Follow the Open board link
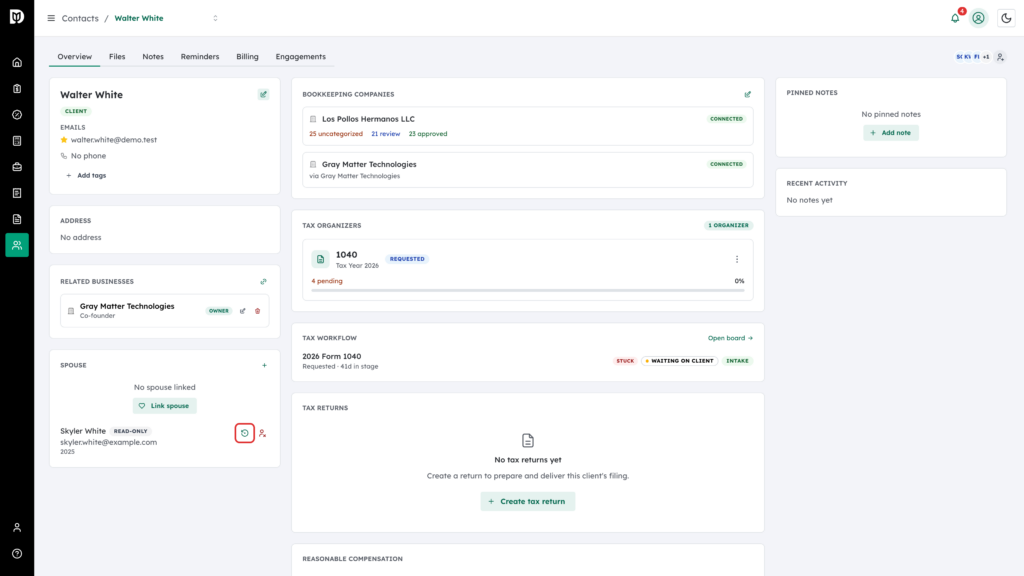 pos(730,338)
